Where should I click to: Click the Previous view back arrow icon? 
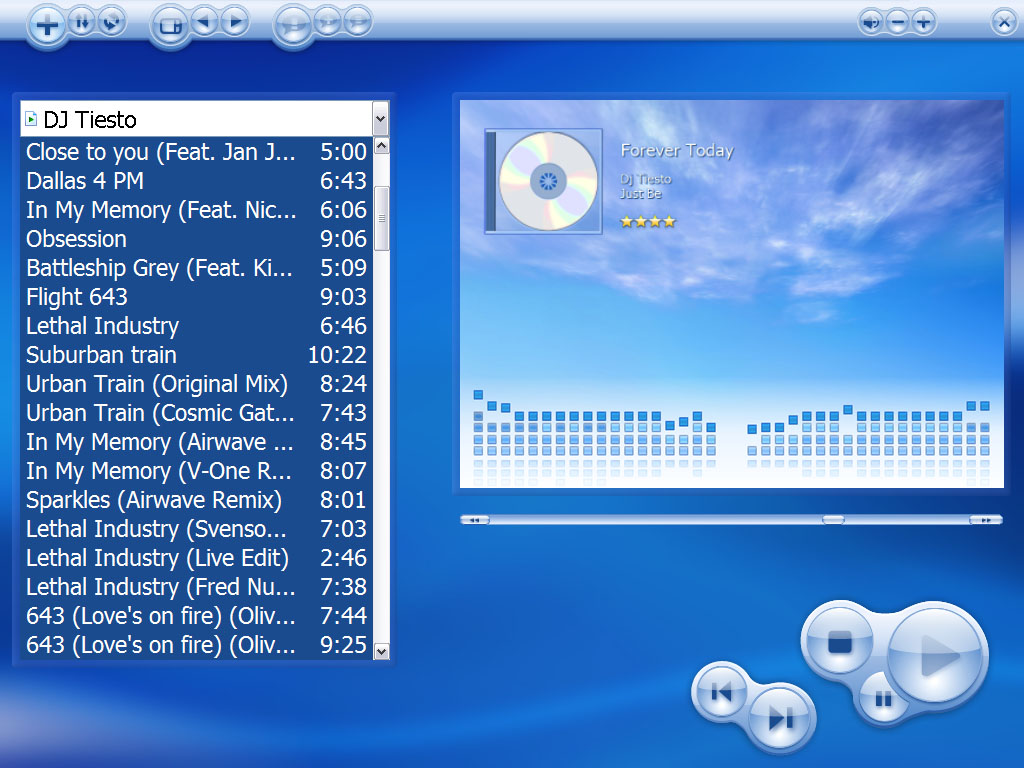click(x=205, y=24)
